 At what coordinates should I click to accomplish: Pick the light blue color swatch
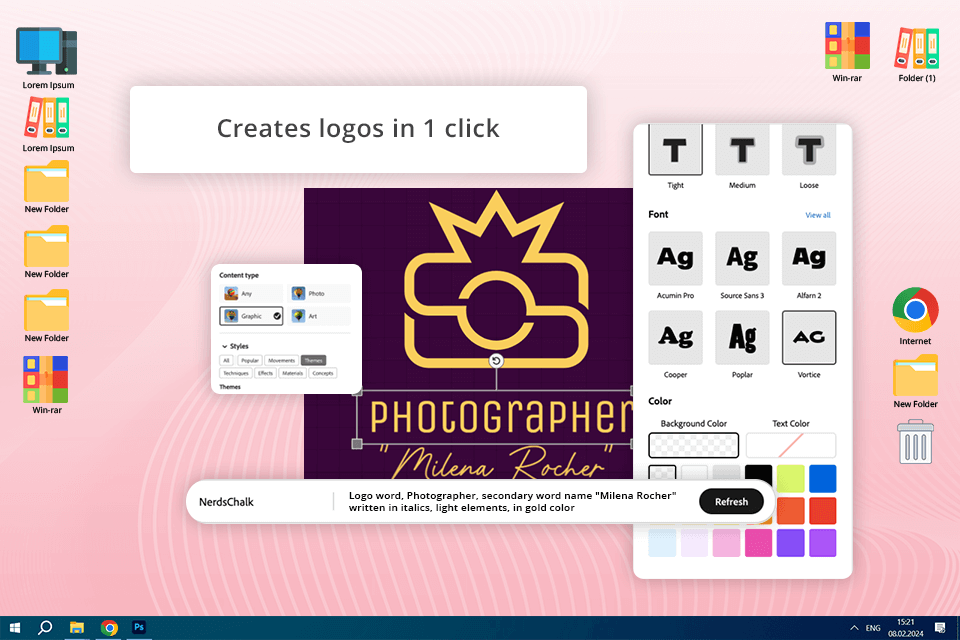coord(662,543)
